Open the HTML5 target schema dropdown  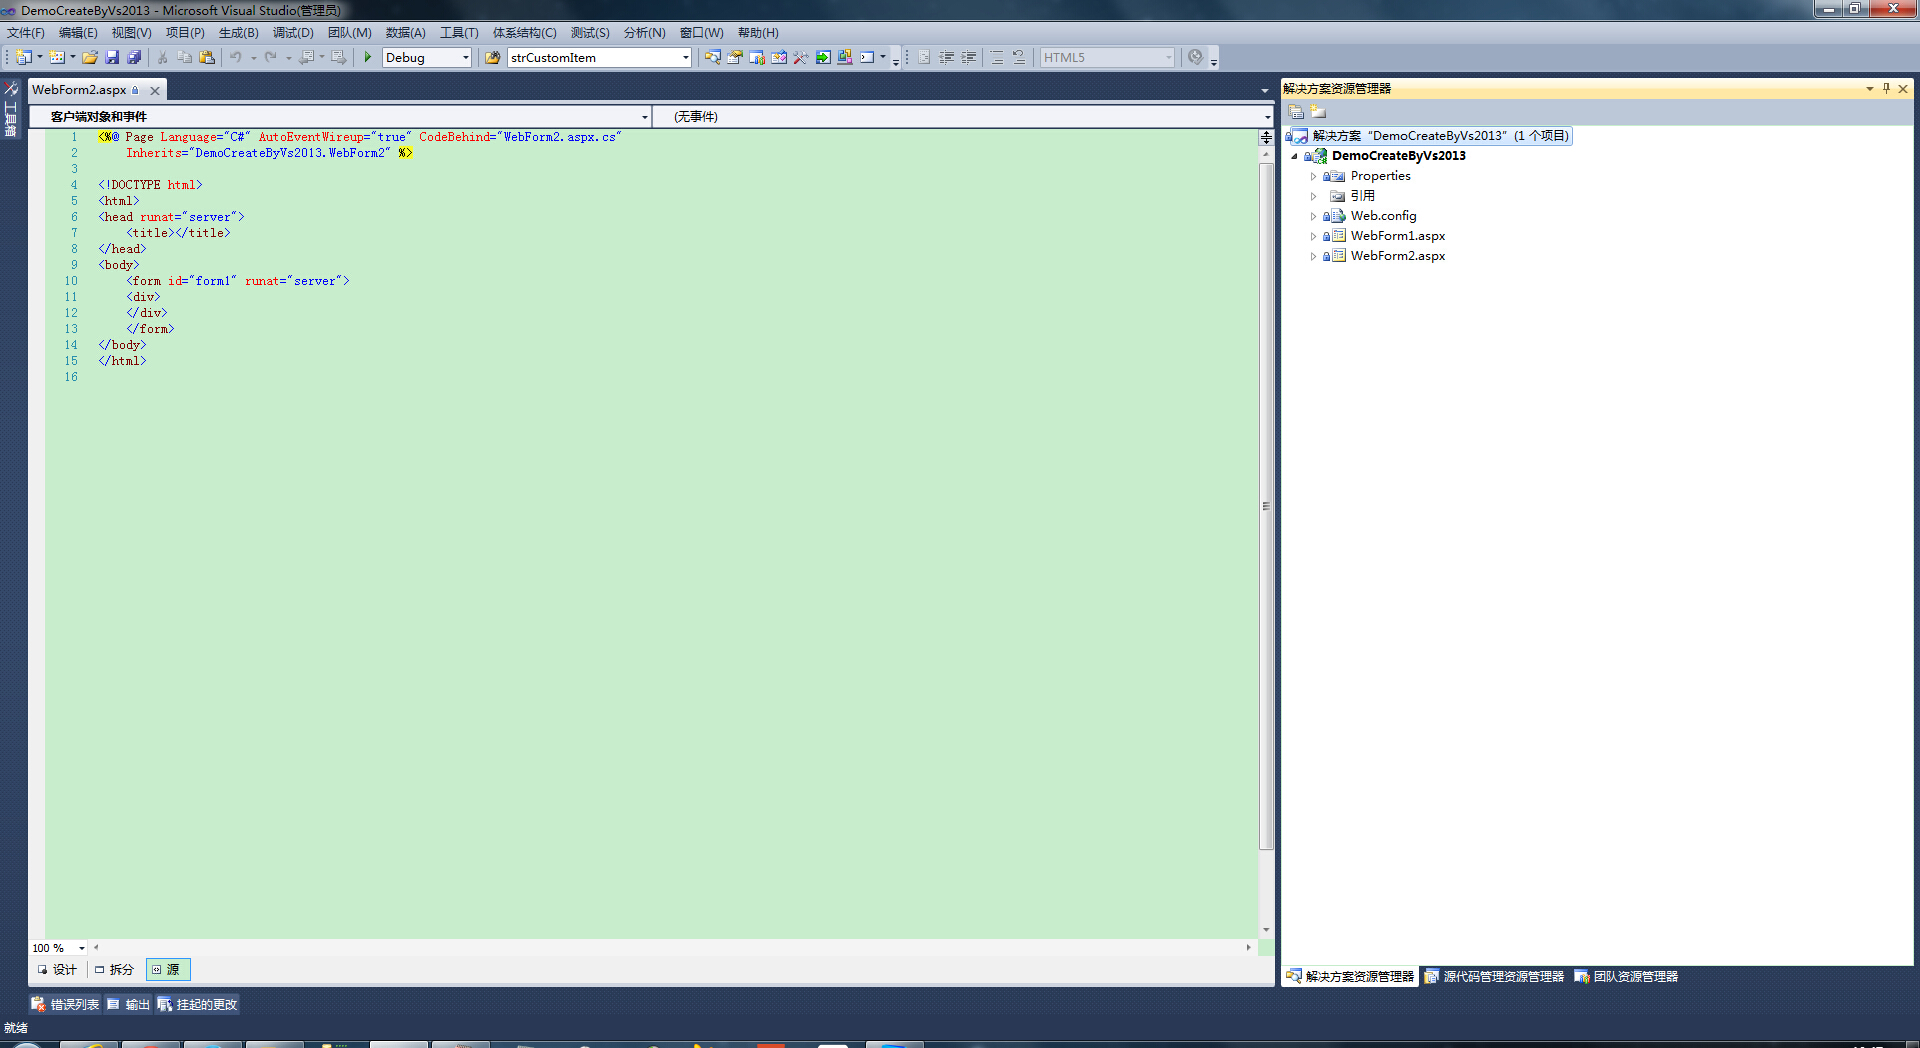[1108, 57]
